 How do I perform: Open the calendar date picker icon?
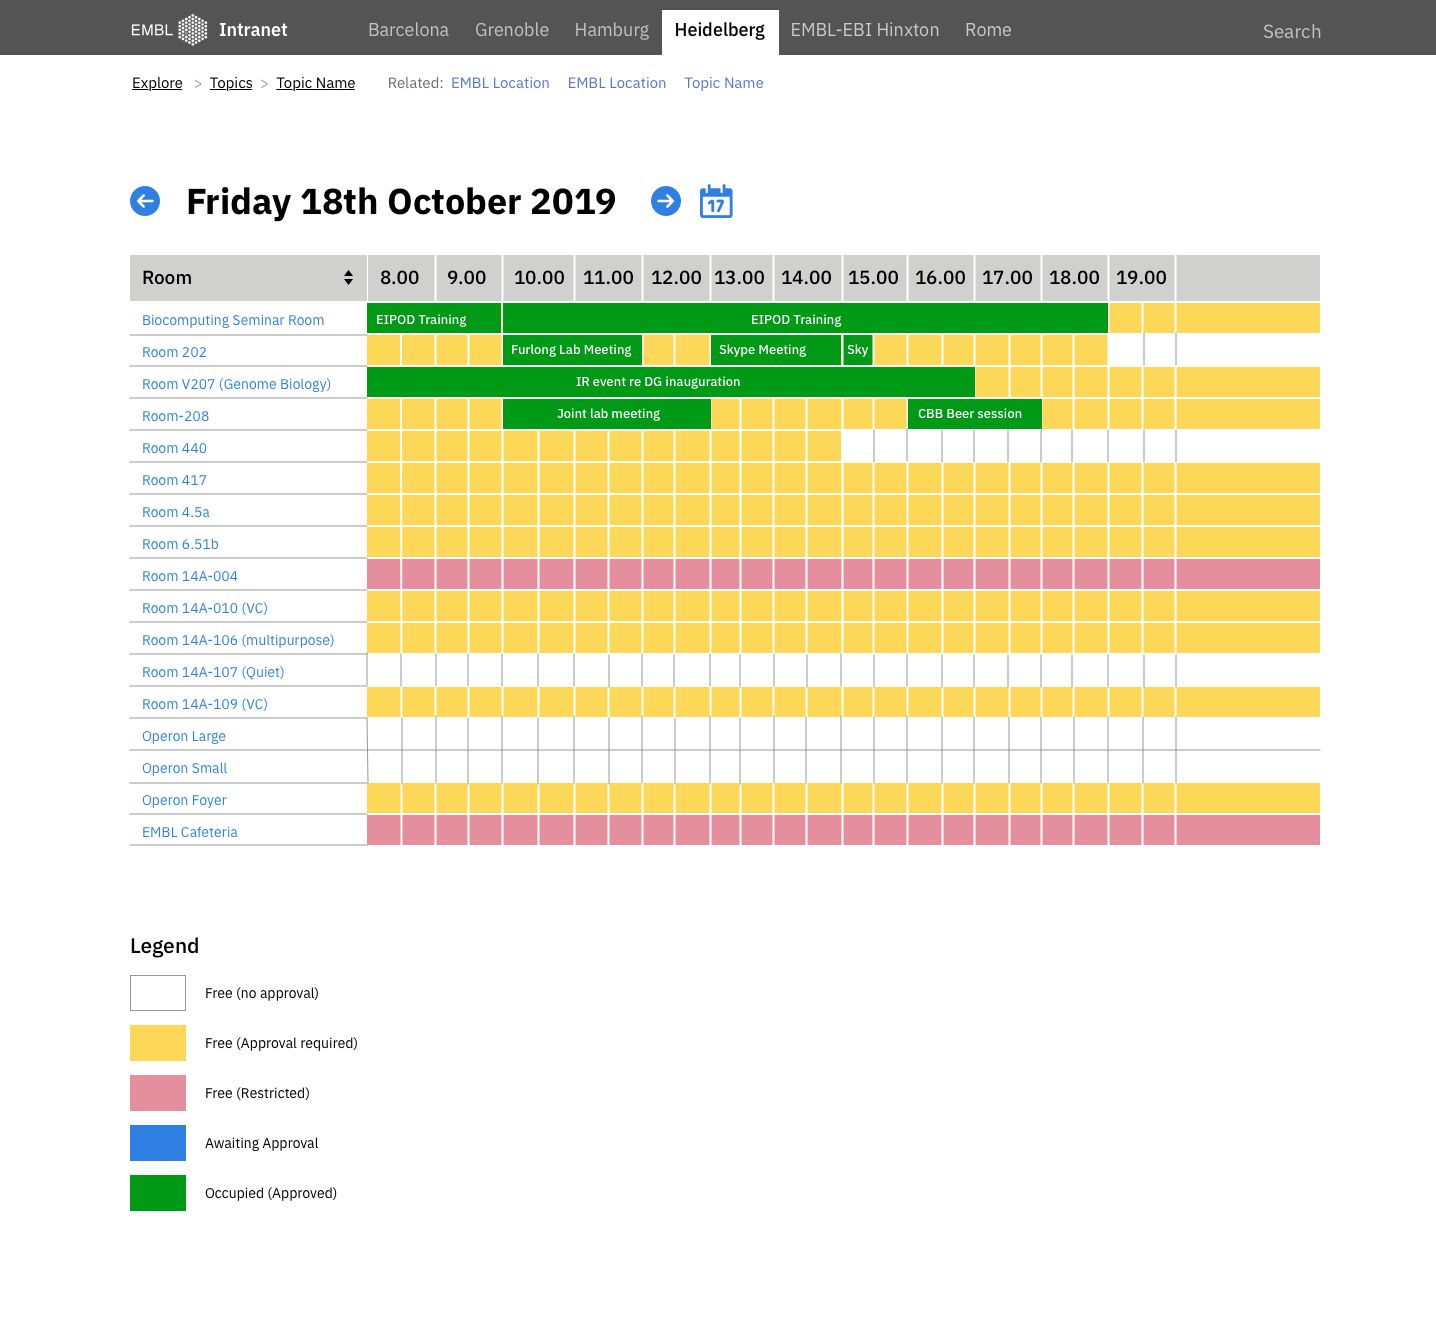716,201
